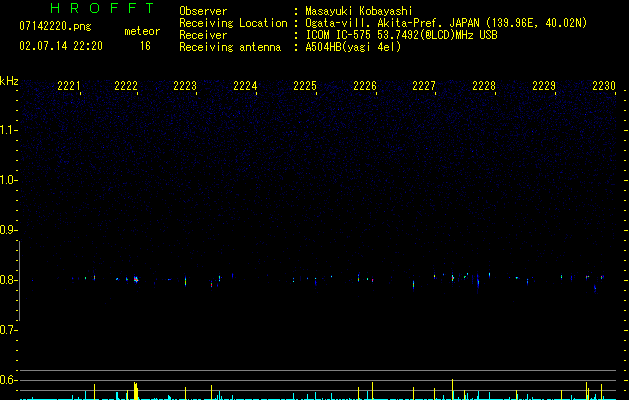Image resolution: width=629 pixels, height=400 pixels.
Task: Click the 0.7 kHz axis label
Action: (x=8, y=330)
